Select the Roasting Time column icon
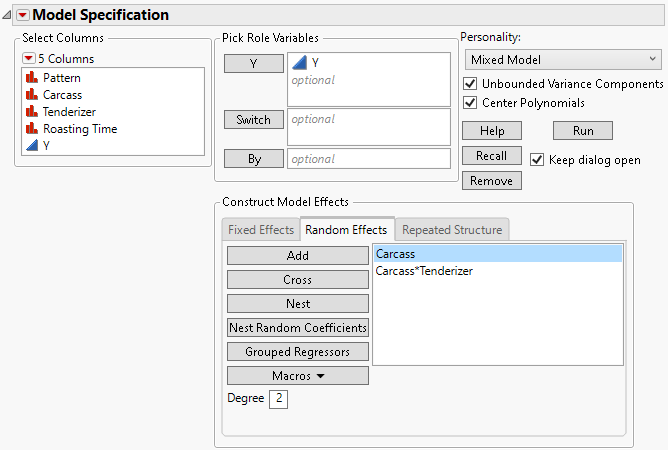668x450 pixels. pyautogui.click(x=30, y=128)
